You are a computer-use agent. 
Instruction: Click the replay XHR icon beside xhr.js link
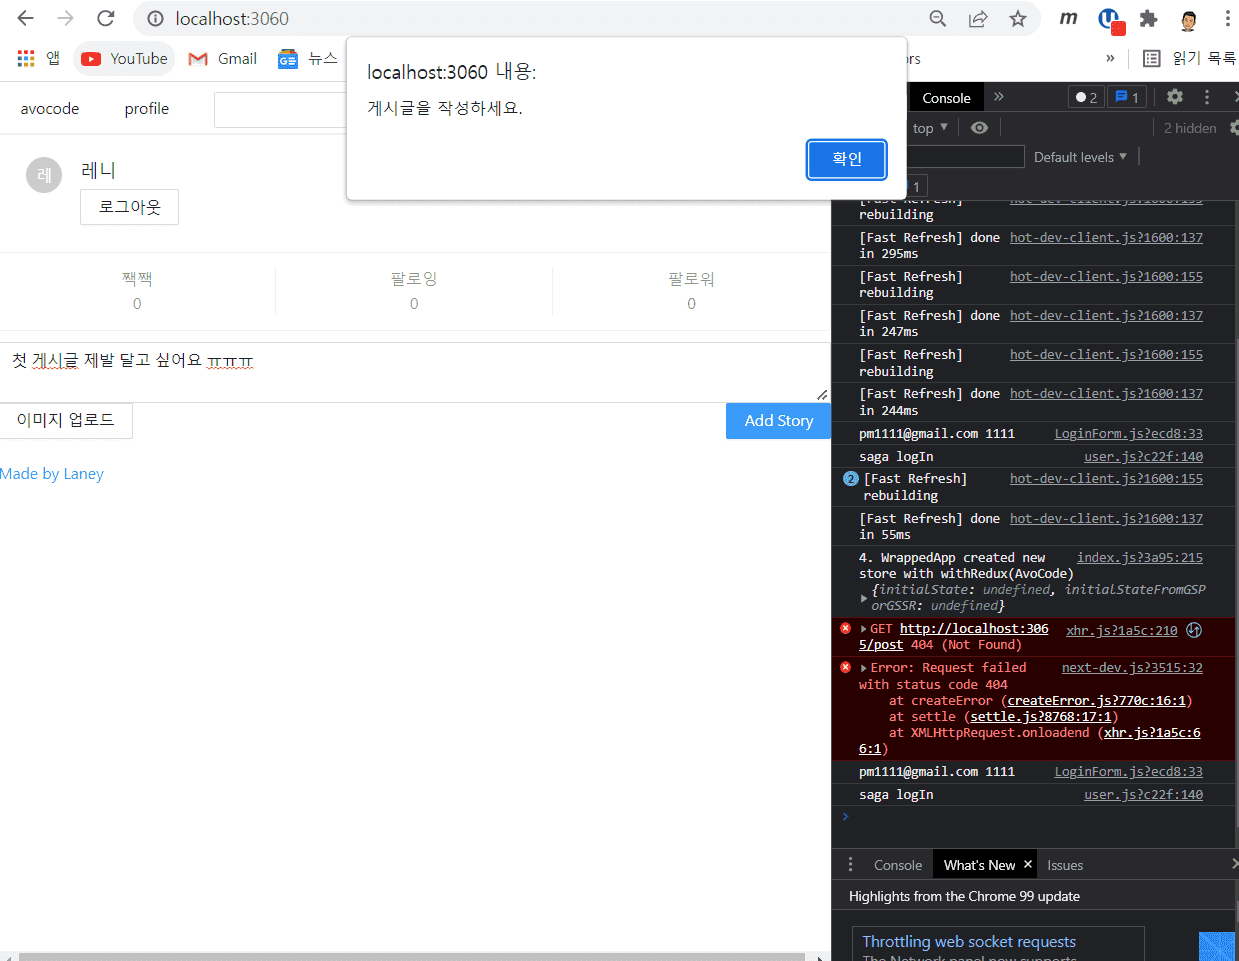[1194, 630]
